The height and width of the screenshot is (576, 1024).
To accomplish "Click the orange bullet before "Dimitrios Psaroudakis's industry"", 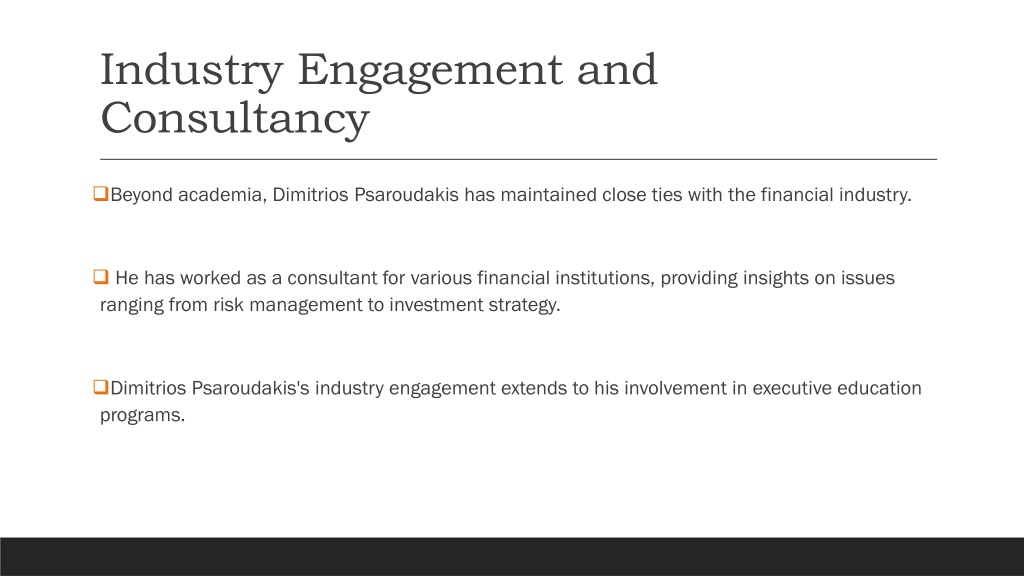I will coord(101,387).
